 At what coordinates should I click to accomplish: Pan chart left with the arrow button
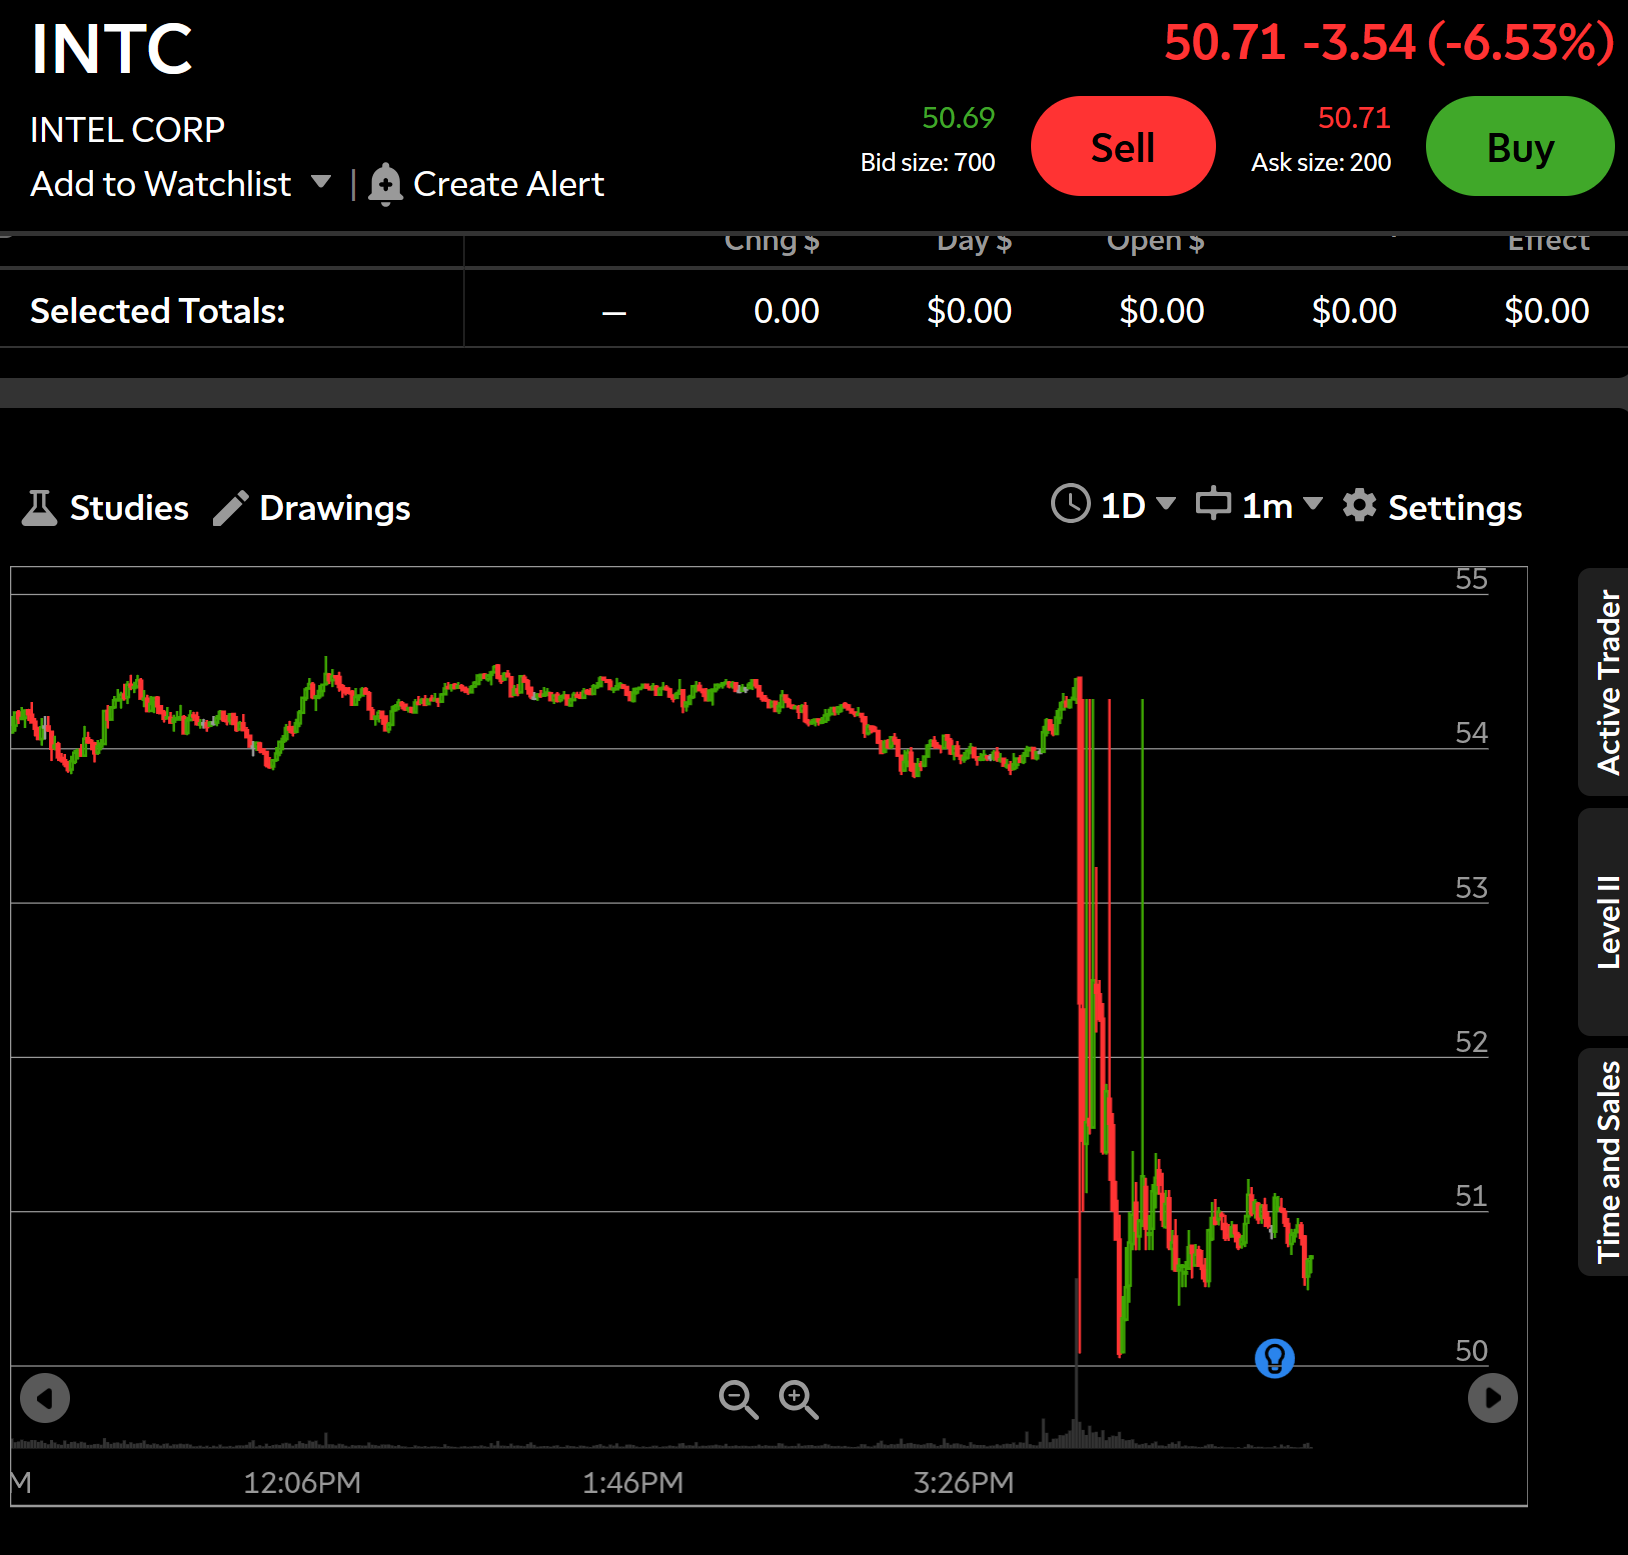[x=45, y=1397]
